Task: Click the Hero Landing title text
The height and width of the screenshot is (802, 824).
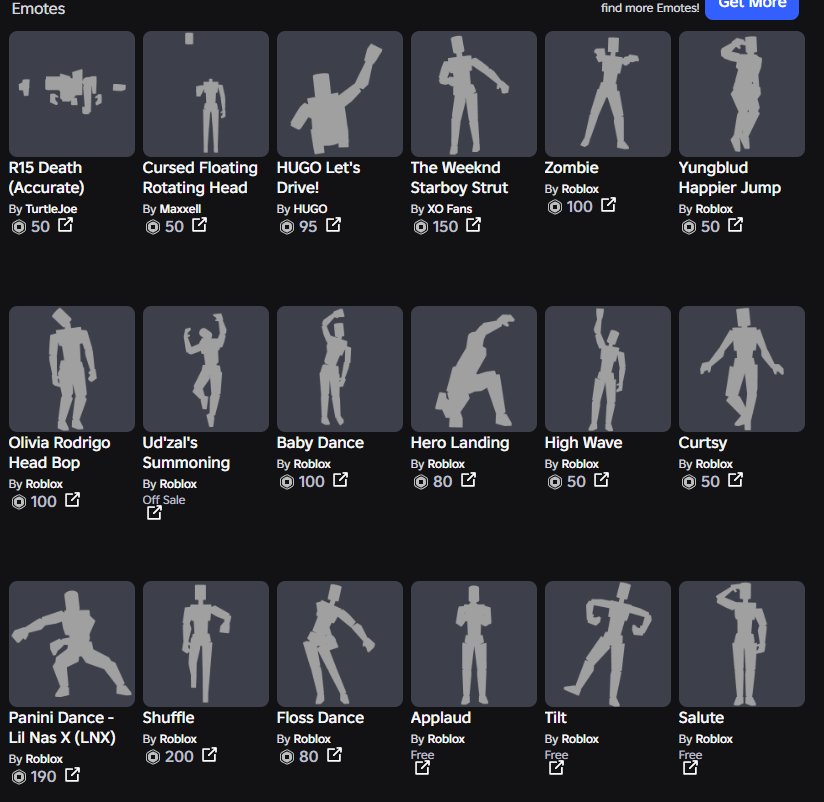Action: (x=460, y=443)
